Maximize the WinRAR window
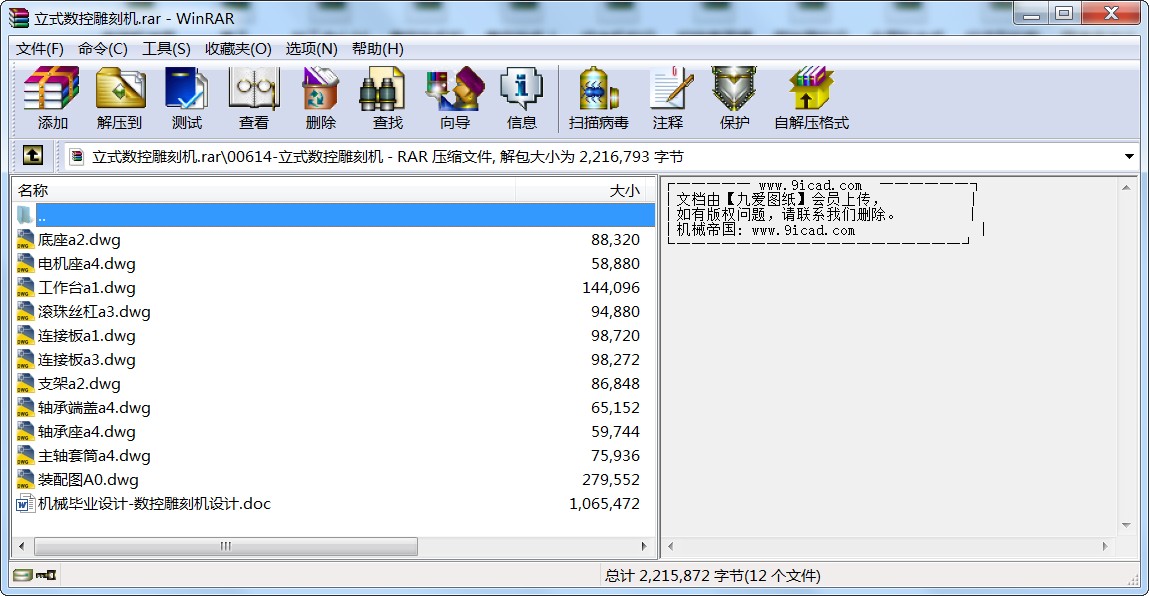 [1064, 14]
